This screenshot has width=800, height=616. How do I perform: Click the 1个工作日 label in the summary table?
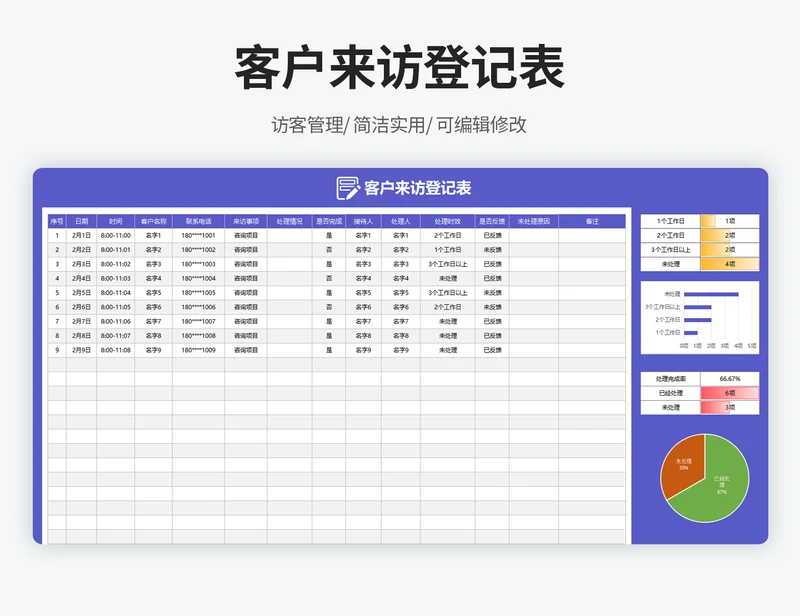click(670, 221)
